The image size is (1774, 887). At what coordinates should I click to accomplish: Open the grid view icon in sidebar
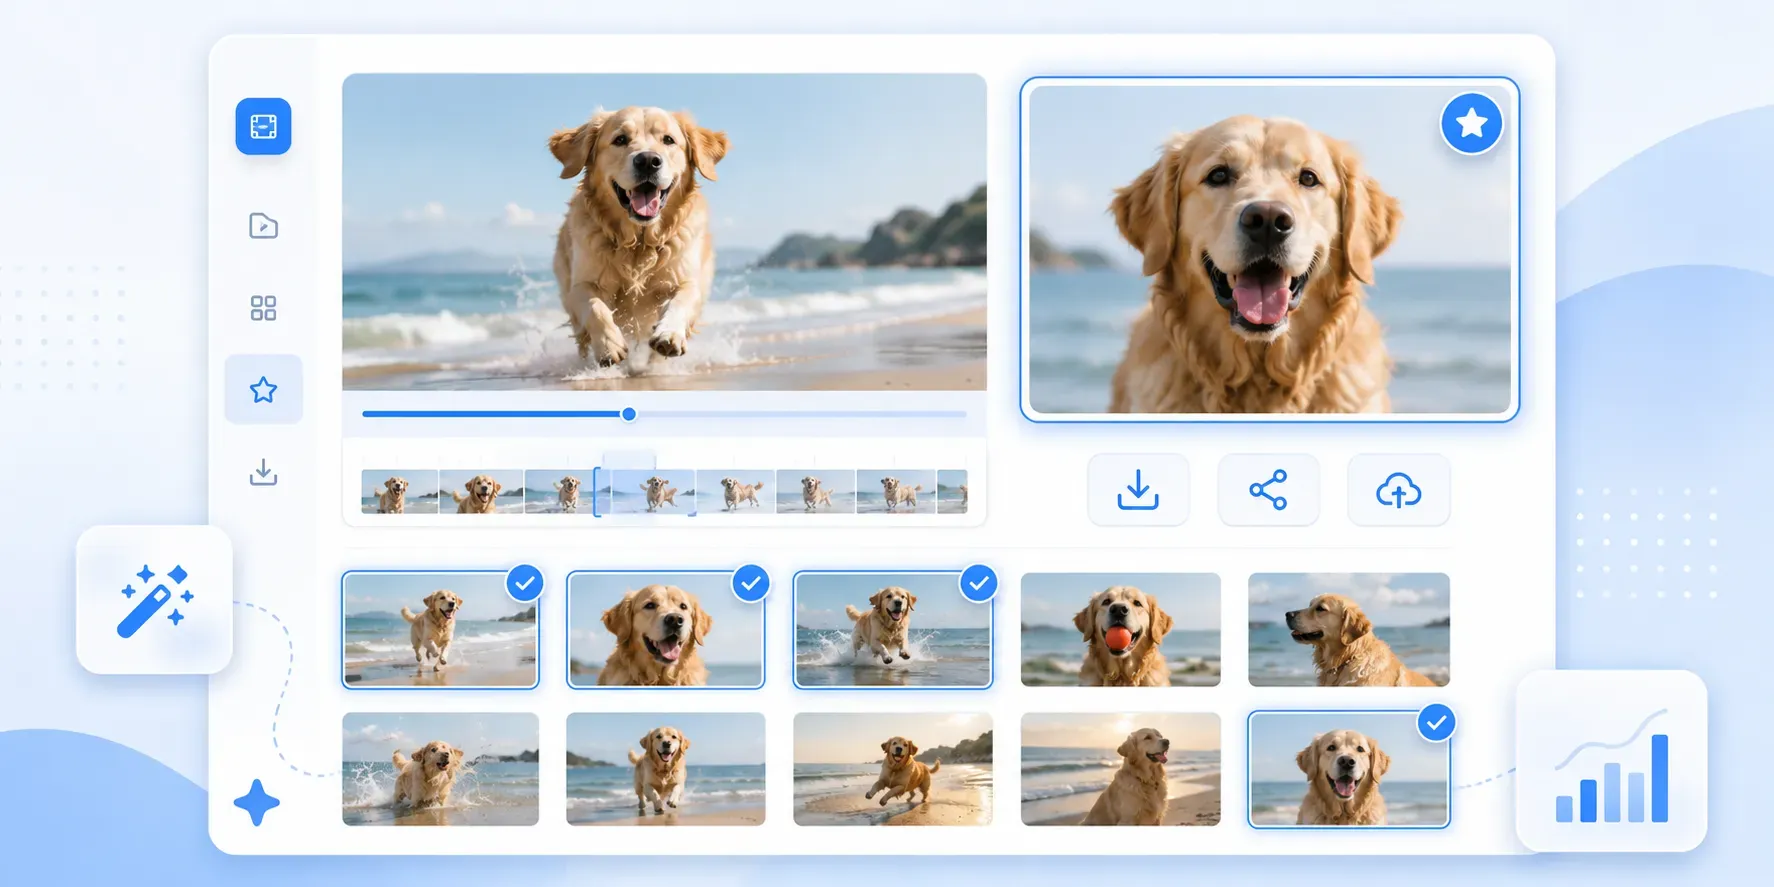click(x=263, y=308)
